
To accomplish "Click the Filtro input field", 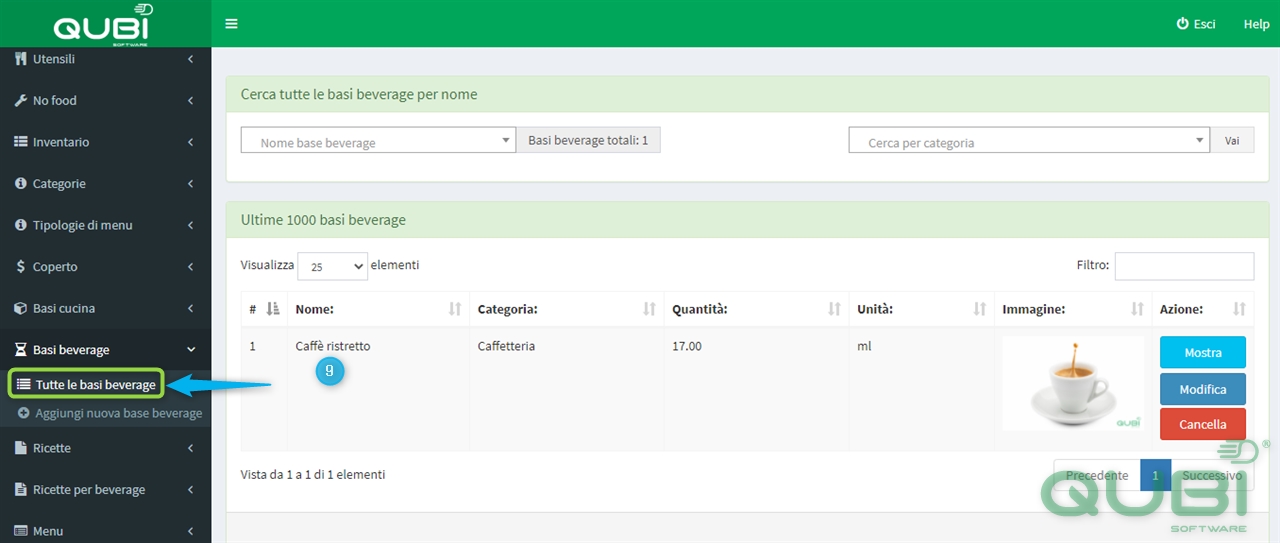I will pyautogui.click(x=1184, y=266).
